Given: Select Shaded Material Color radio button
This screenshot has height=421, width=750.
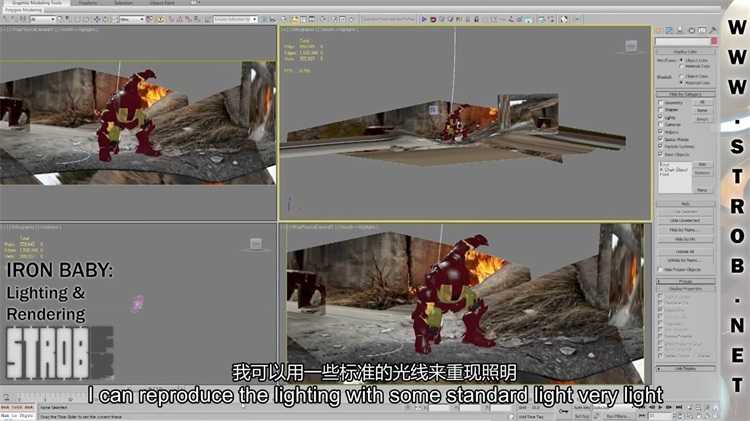Looking at the screenshot, I should [682, 82].
